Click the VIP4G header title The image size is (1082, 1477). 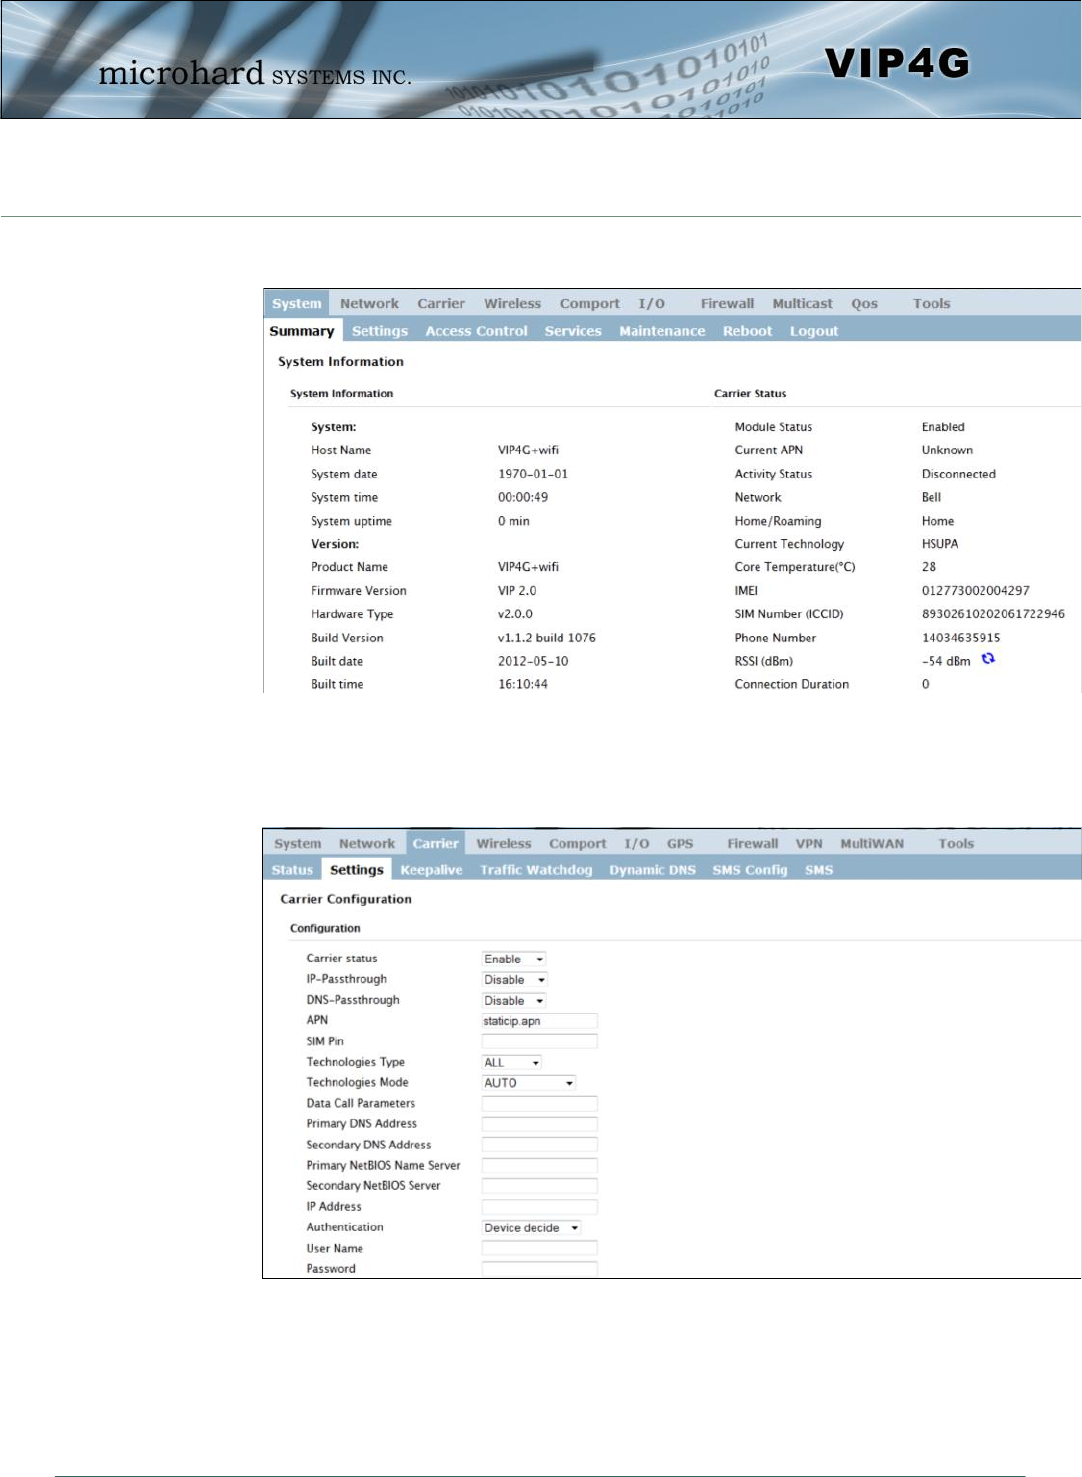[897, 63]
